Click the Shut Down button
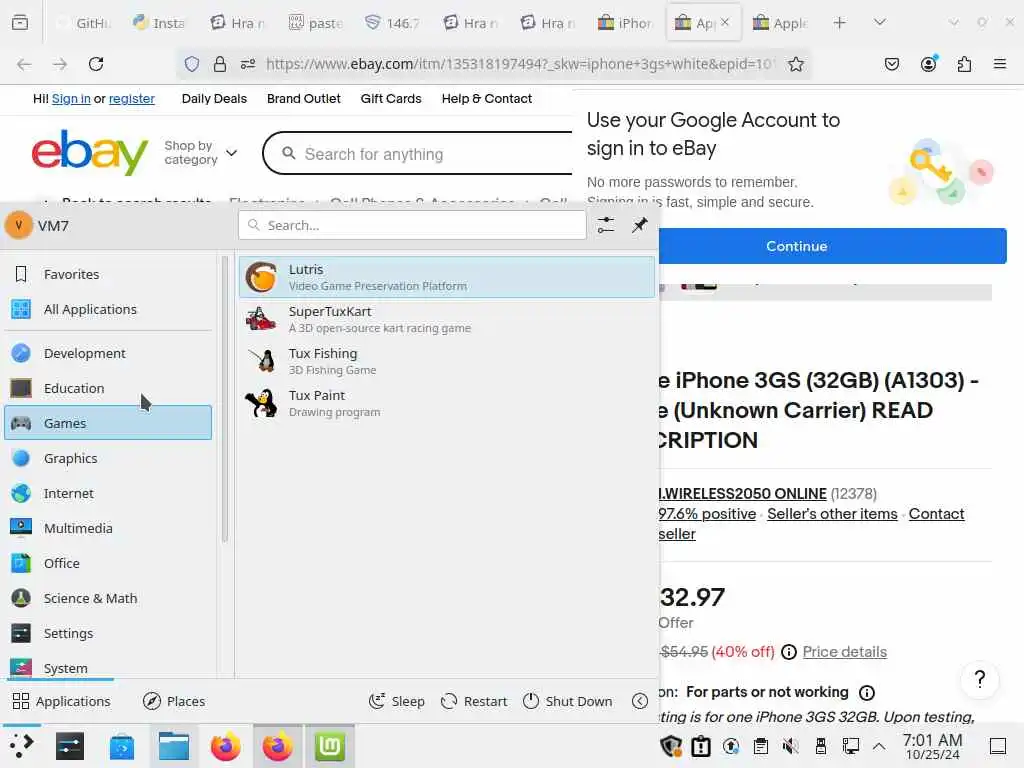The image size is (1024, 768). point(568,701)
